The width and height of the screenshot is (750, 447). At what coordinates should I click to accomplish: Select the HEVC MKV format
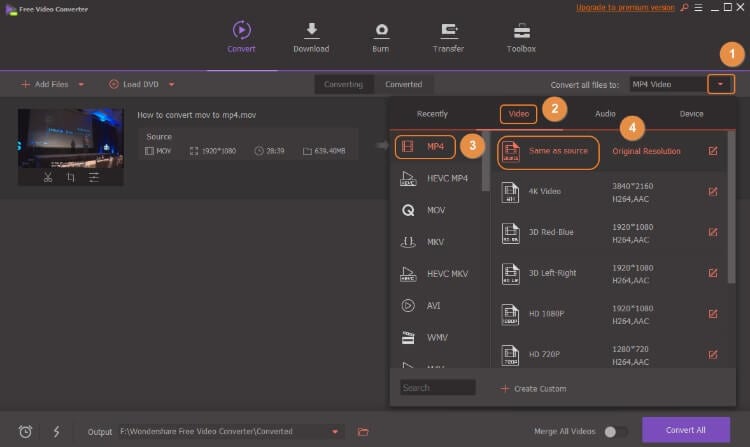coord(434,274)
